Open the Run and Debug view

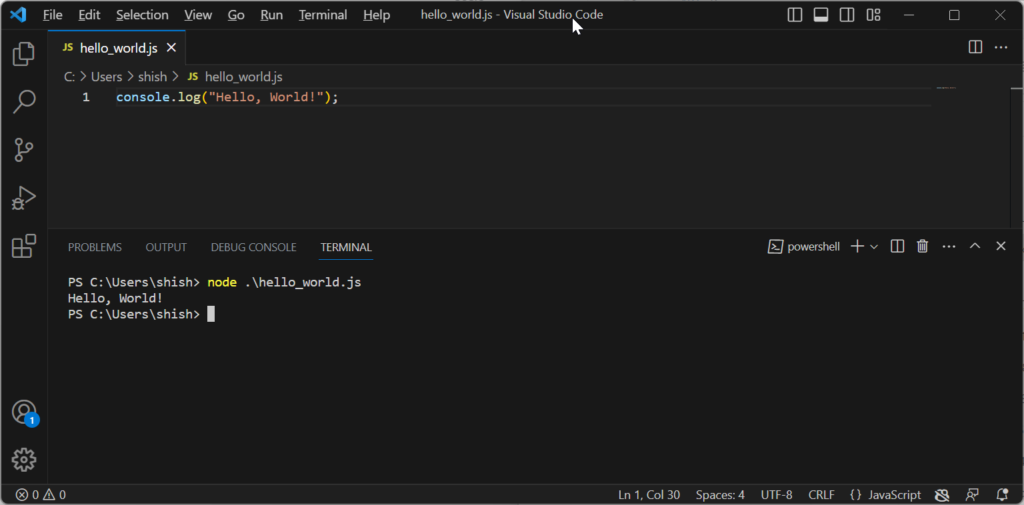click(24, 198)
